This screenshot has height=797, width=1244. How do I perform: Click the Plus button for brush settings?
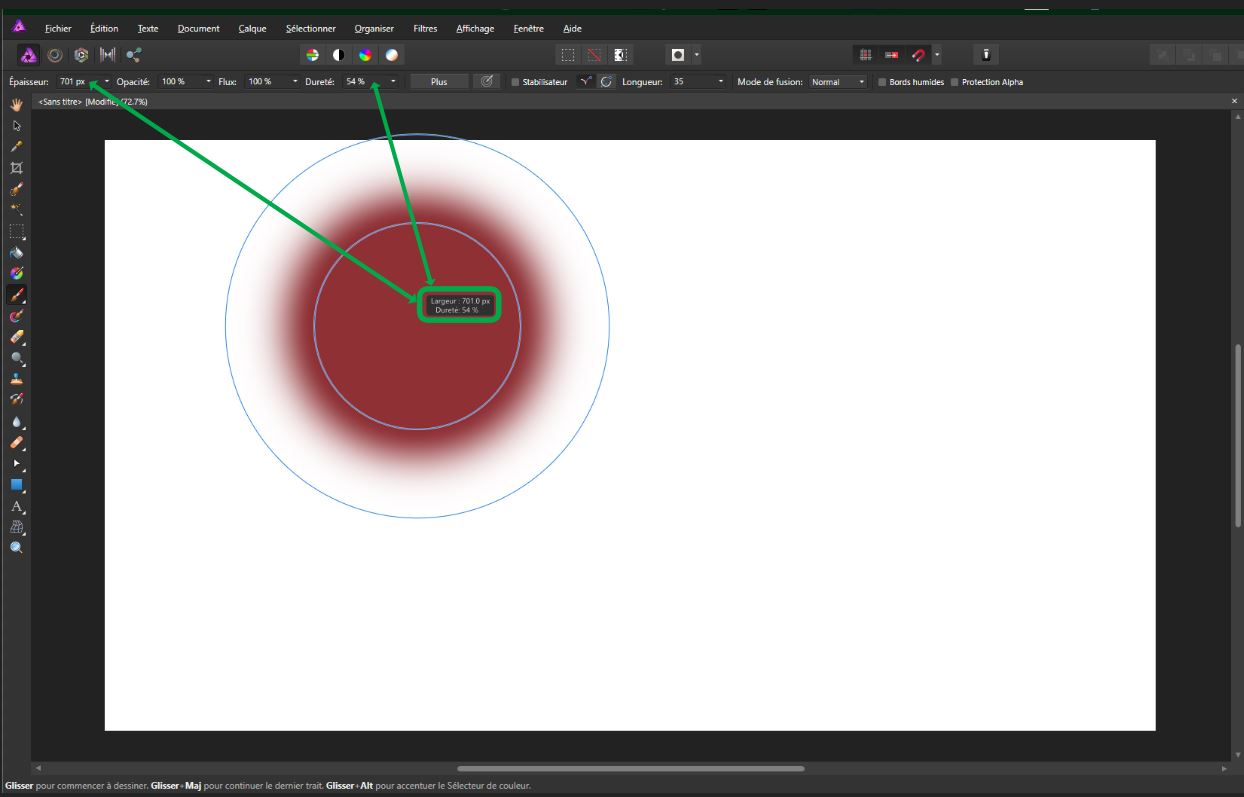click(439, 82)
